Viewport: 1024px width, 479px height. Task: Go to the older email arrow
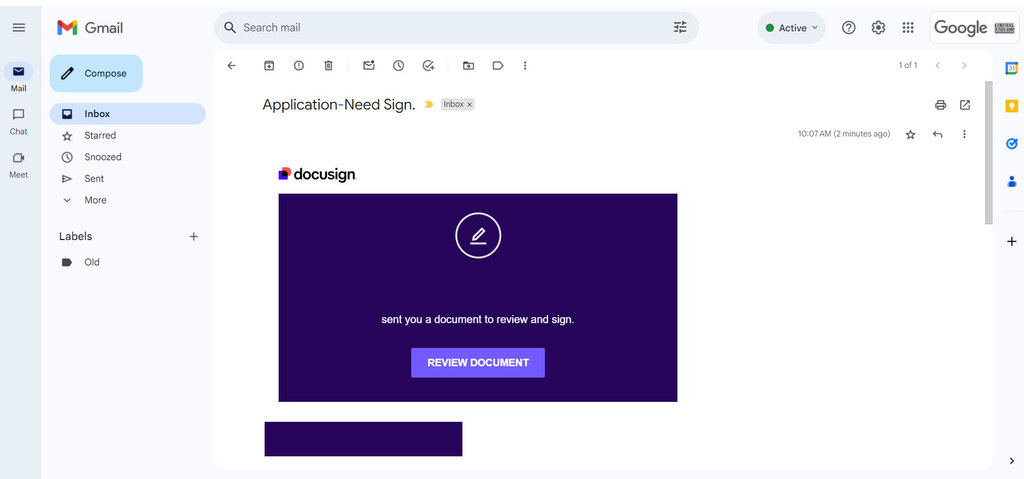click(964, 65)
